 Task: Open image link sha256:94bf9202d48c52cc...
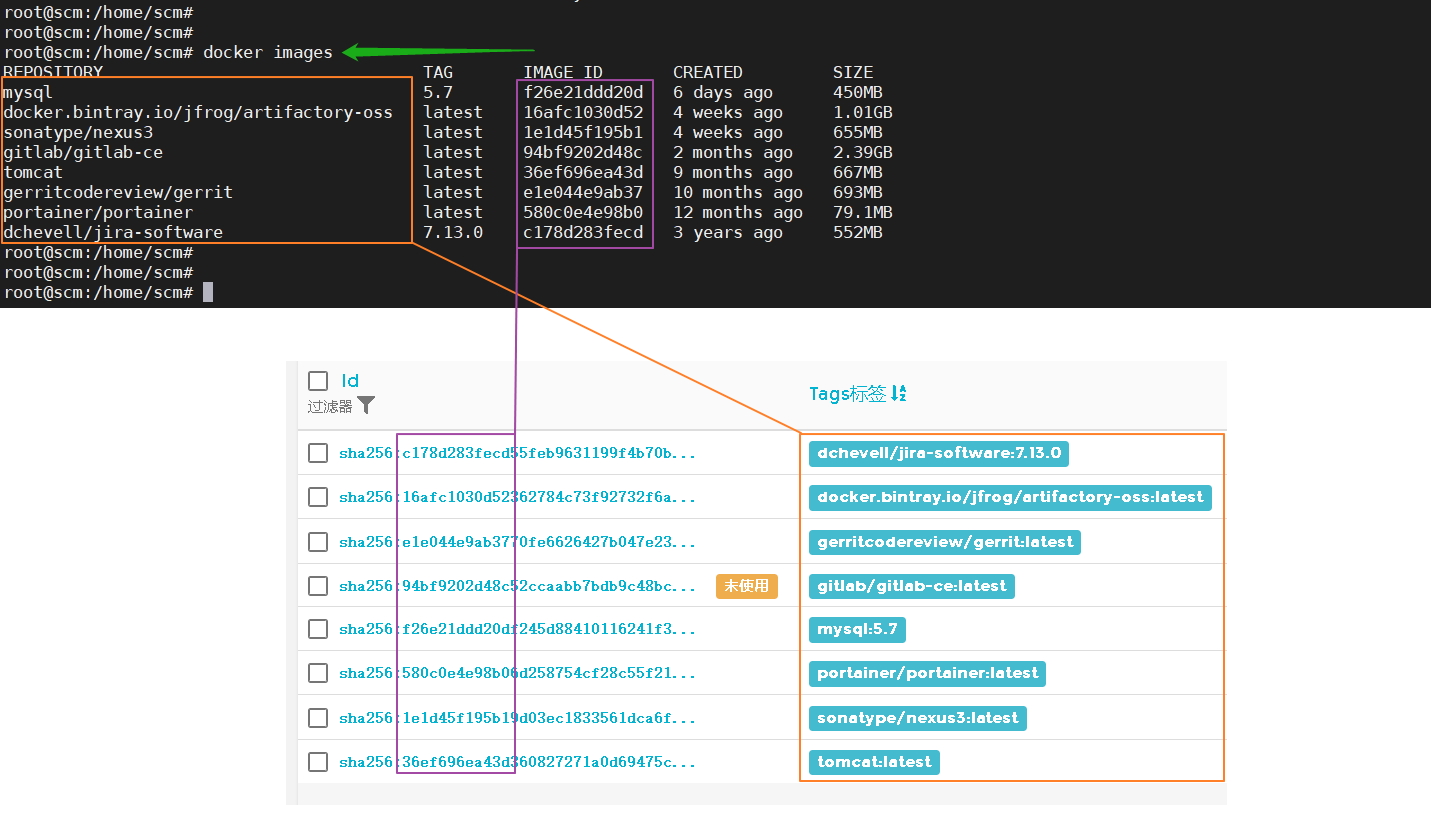(517, 586)
